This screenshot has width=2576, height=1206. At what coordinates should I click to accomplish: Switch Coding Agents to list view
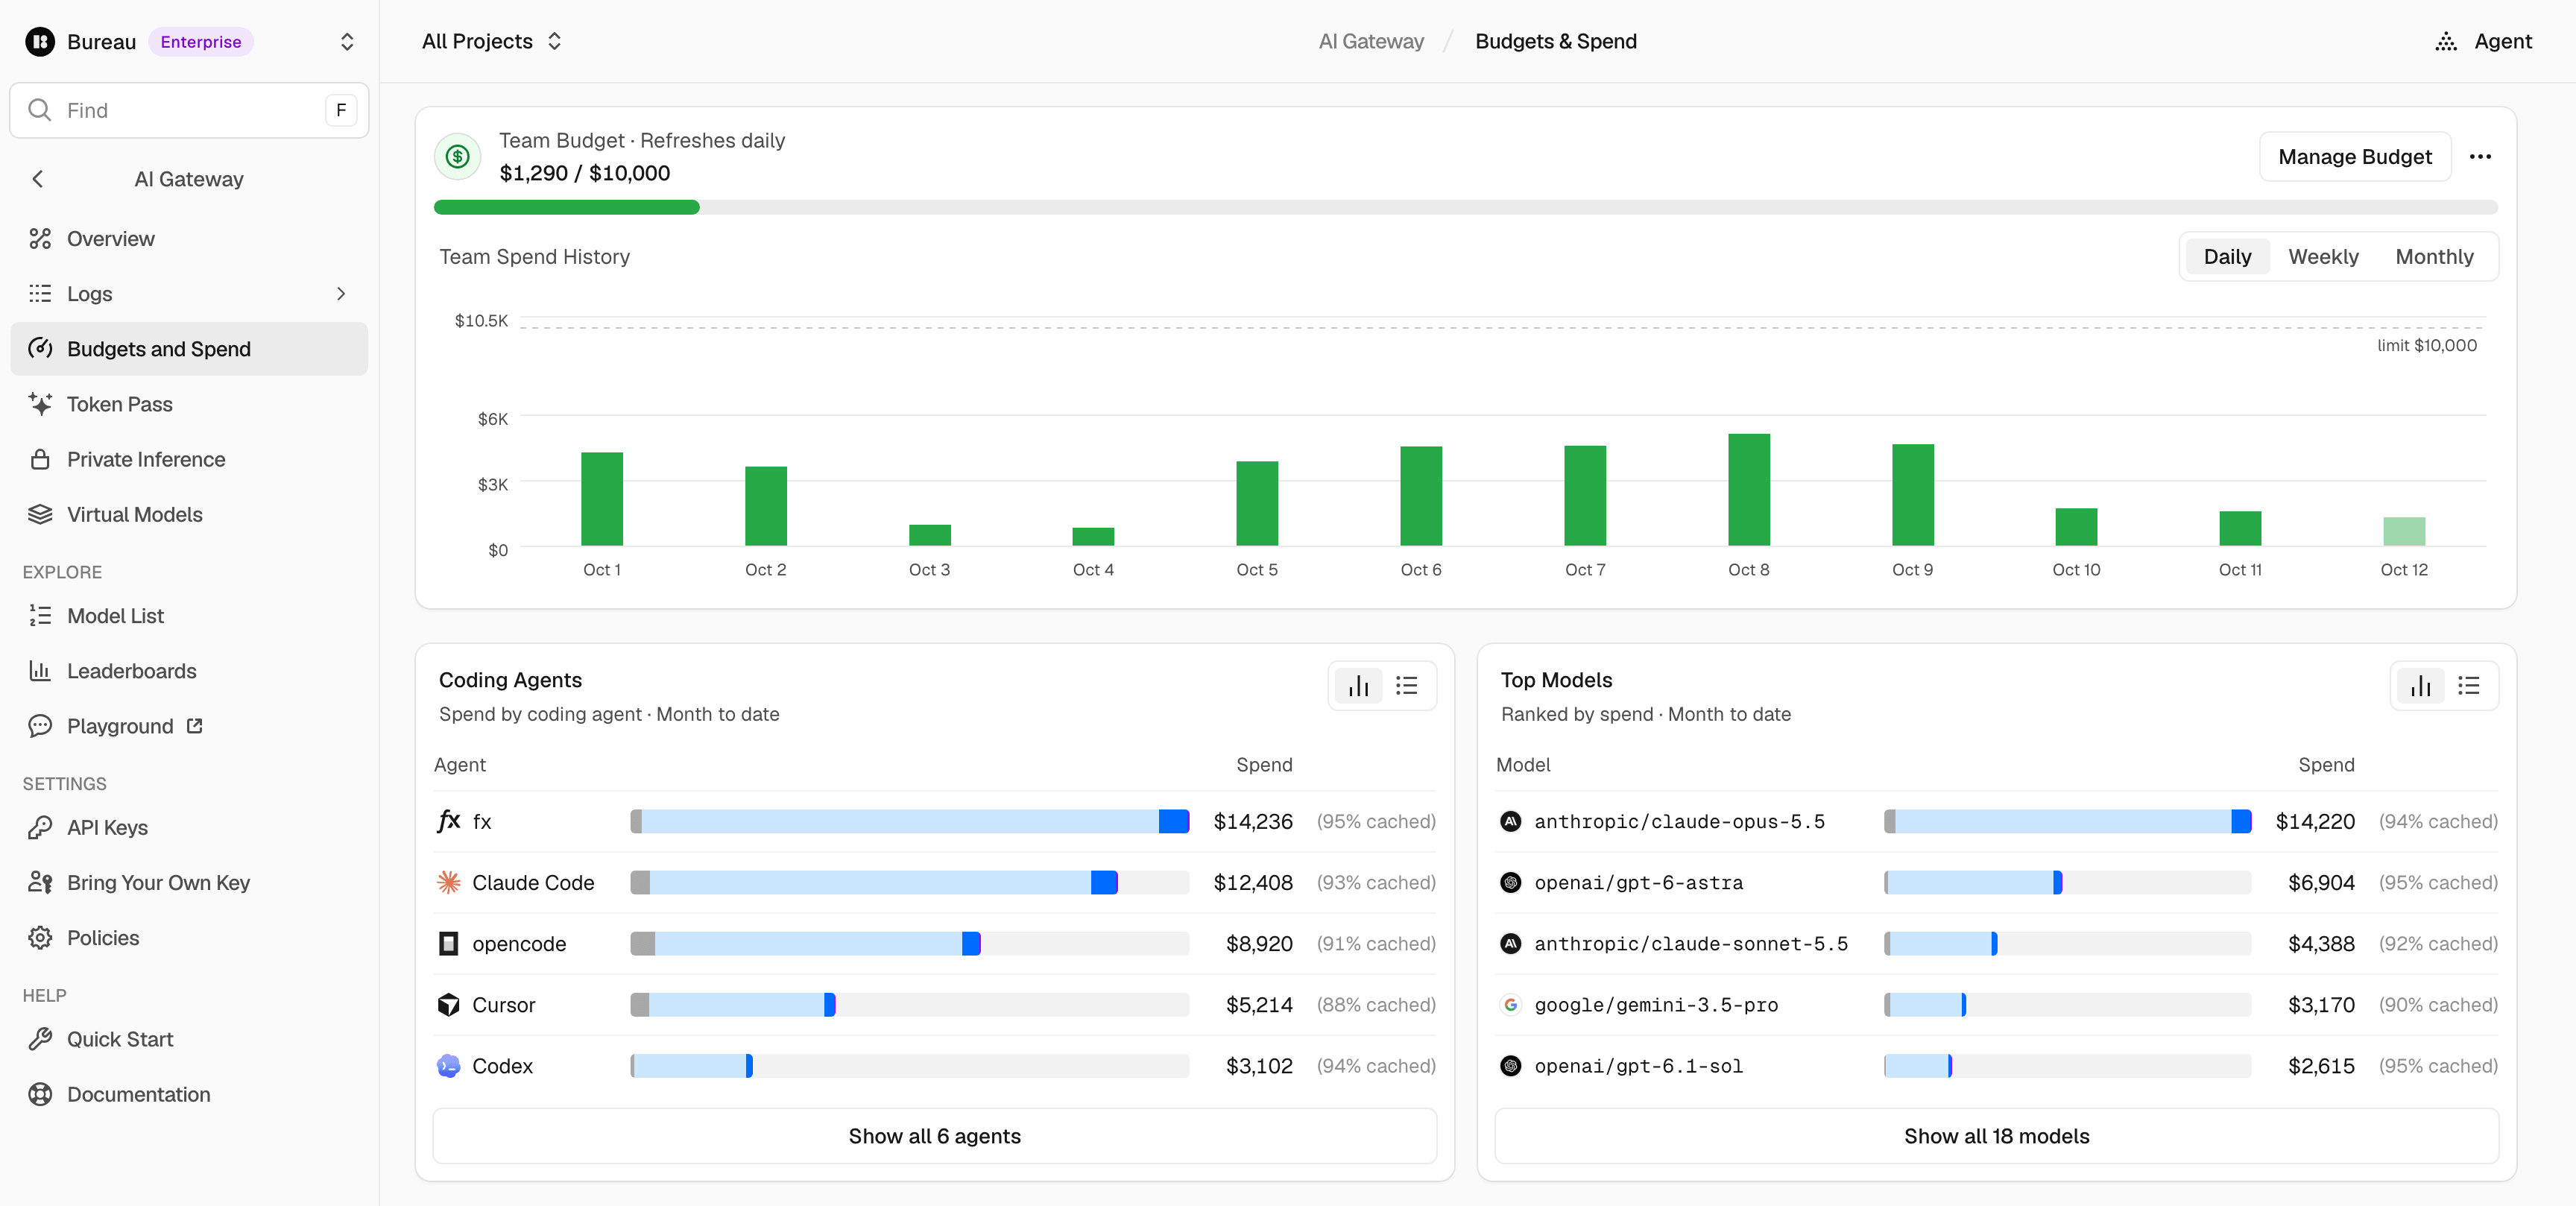pos(1407,686)
